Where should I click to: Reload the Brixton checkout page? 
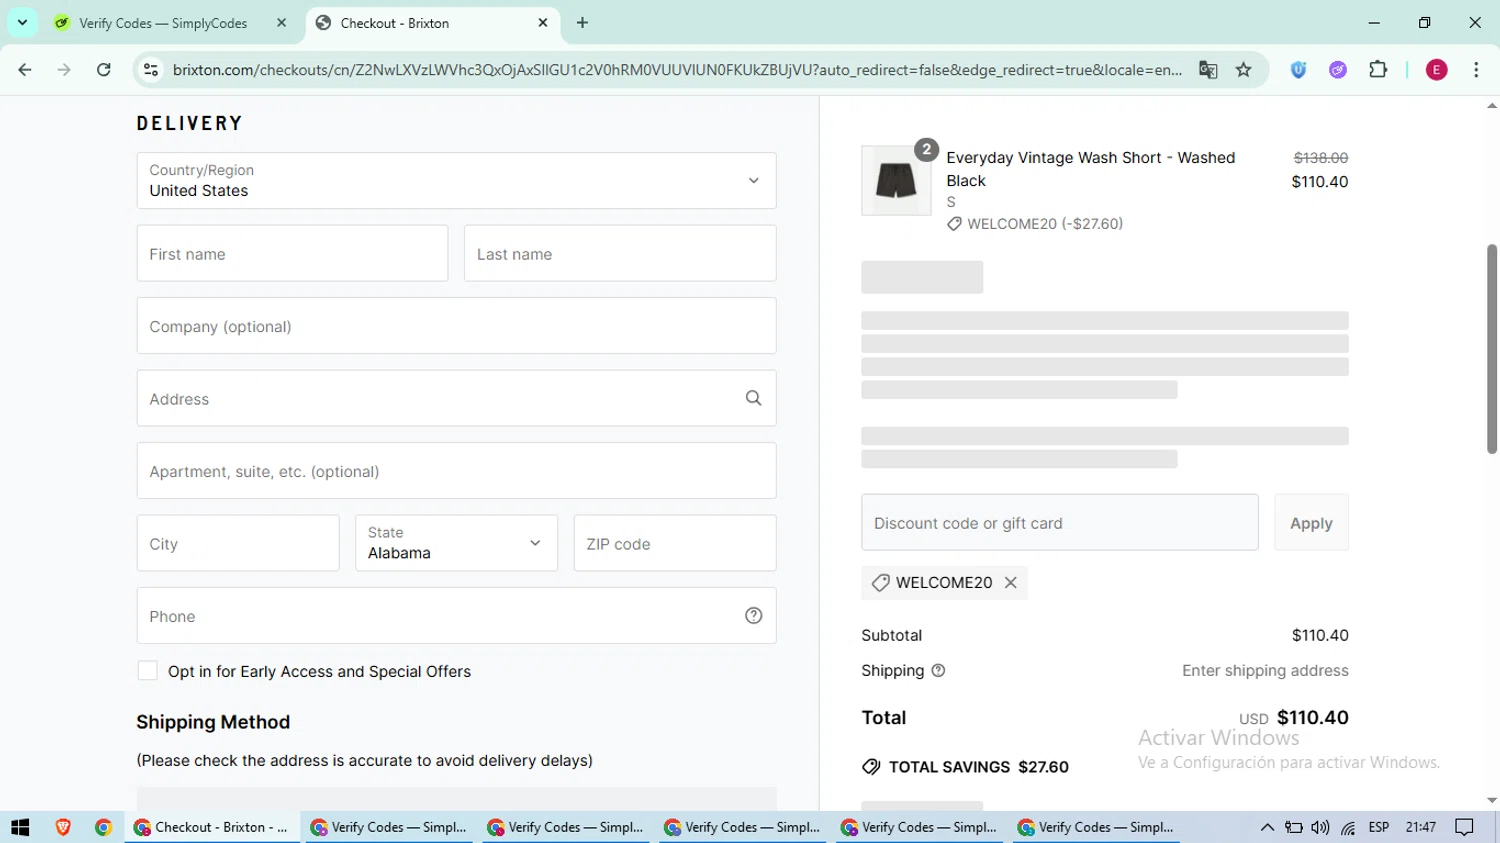pyautogui.click(x=103, y=70)
